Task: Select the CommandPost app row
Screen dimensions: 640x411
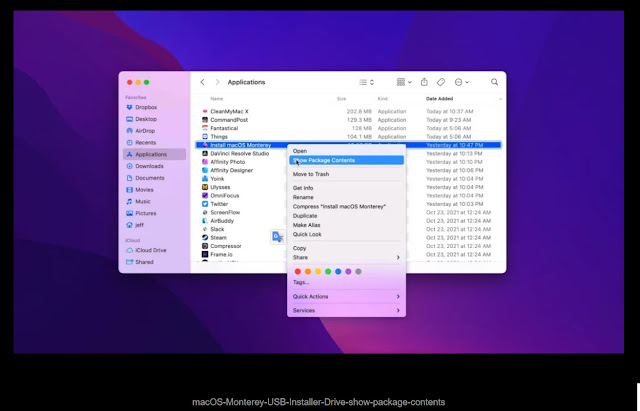Action: 348,120
